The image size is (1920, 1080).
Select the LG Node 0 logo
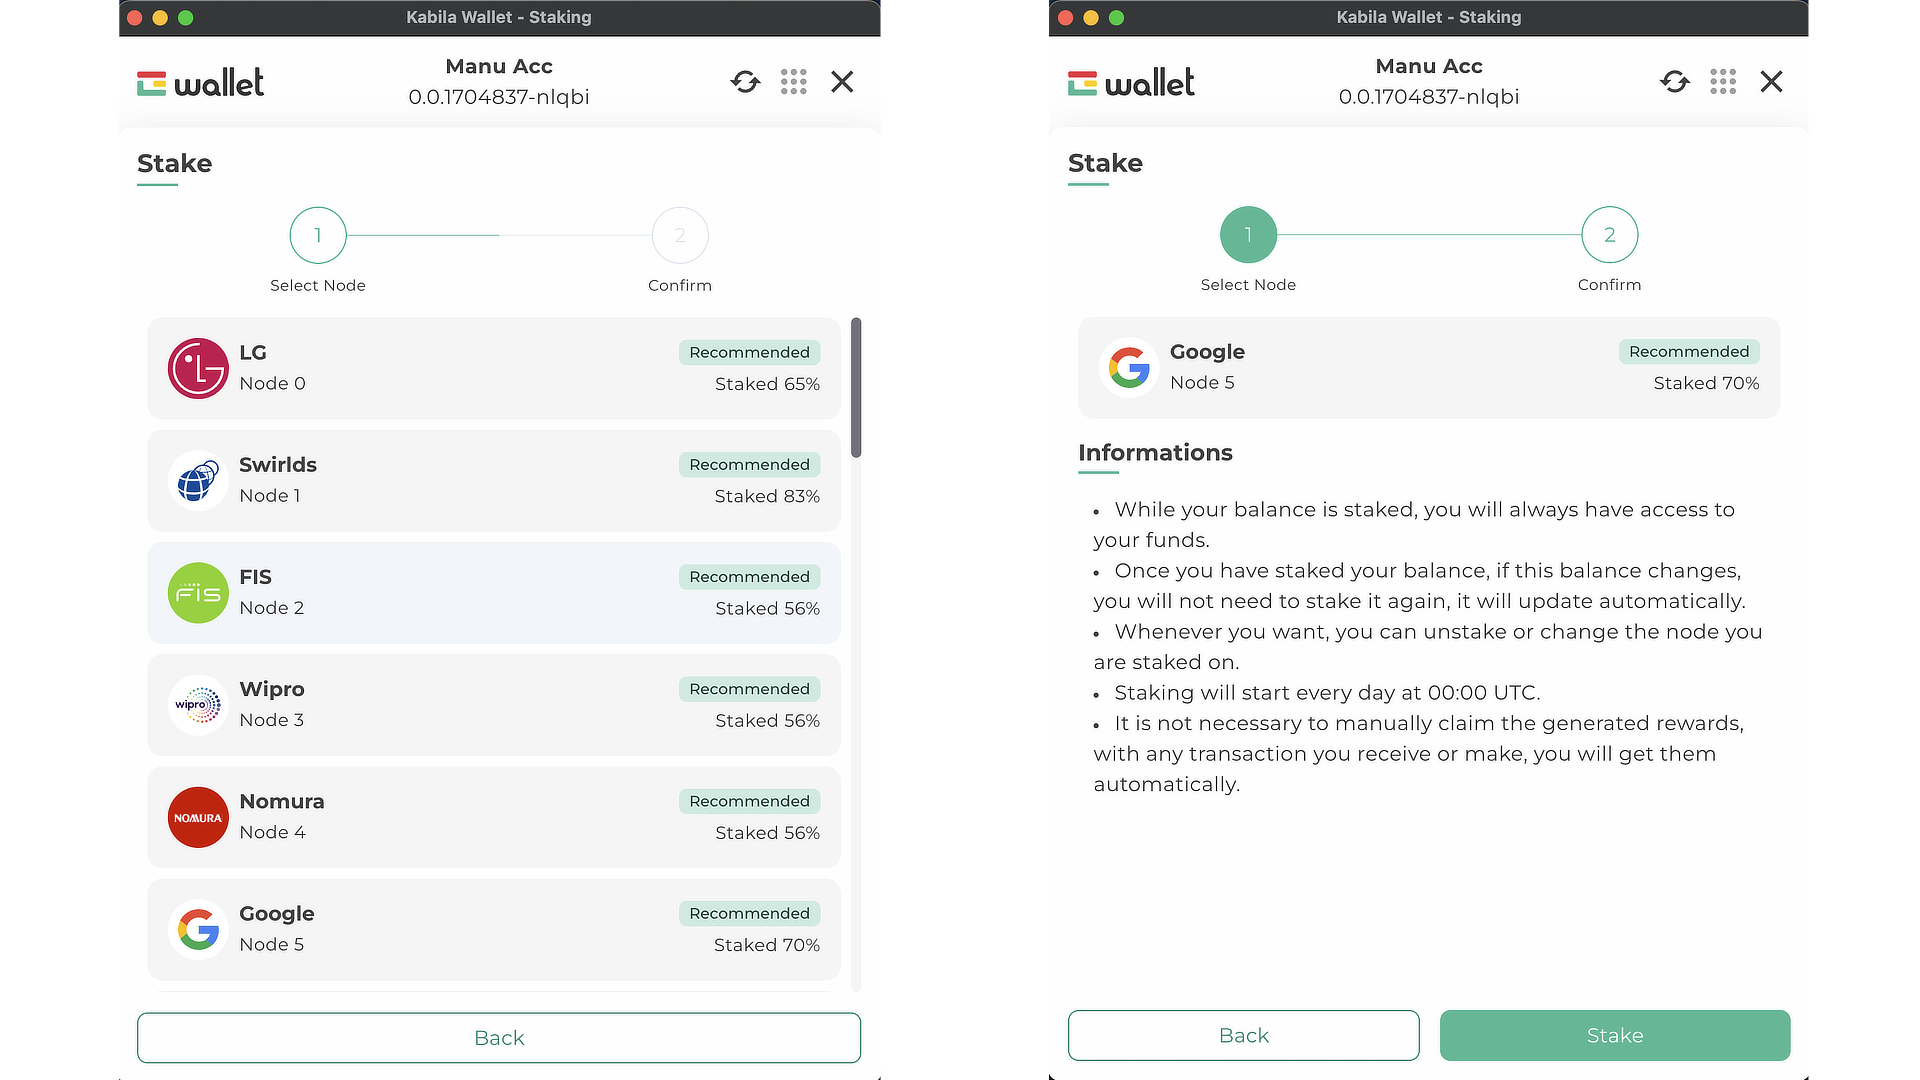pyautogui.click(x=198, y=368)
